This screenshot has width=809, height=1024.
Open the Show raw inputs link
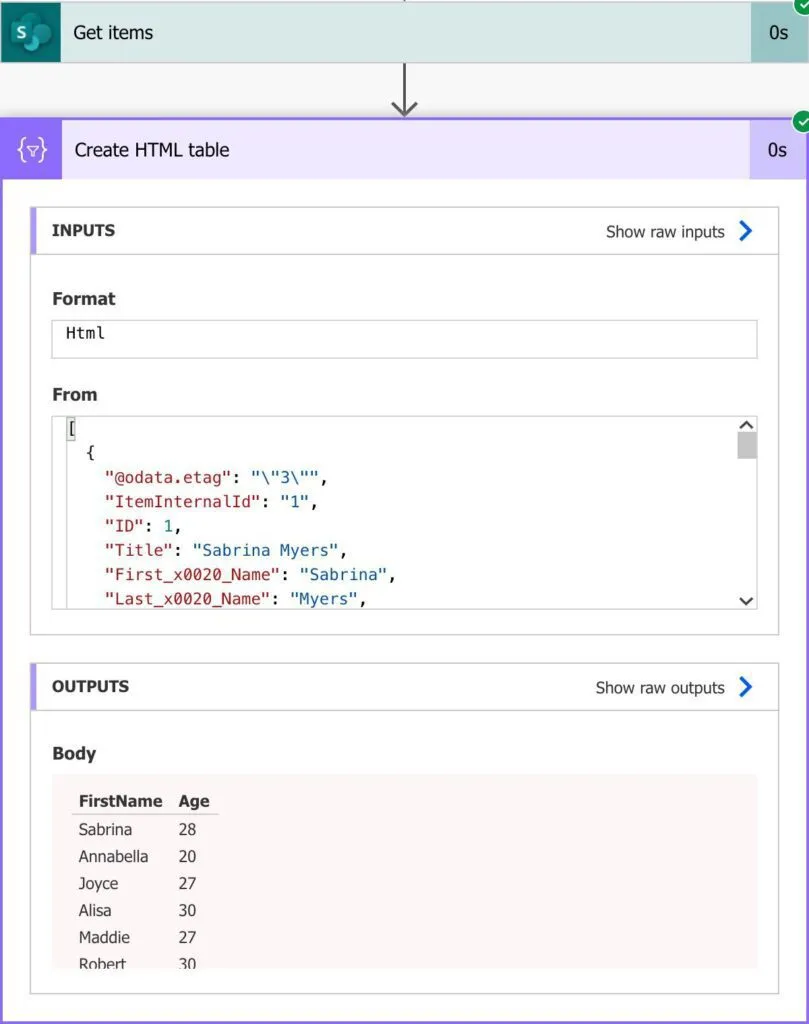click(x=665, y=231)
